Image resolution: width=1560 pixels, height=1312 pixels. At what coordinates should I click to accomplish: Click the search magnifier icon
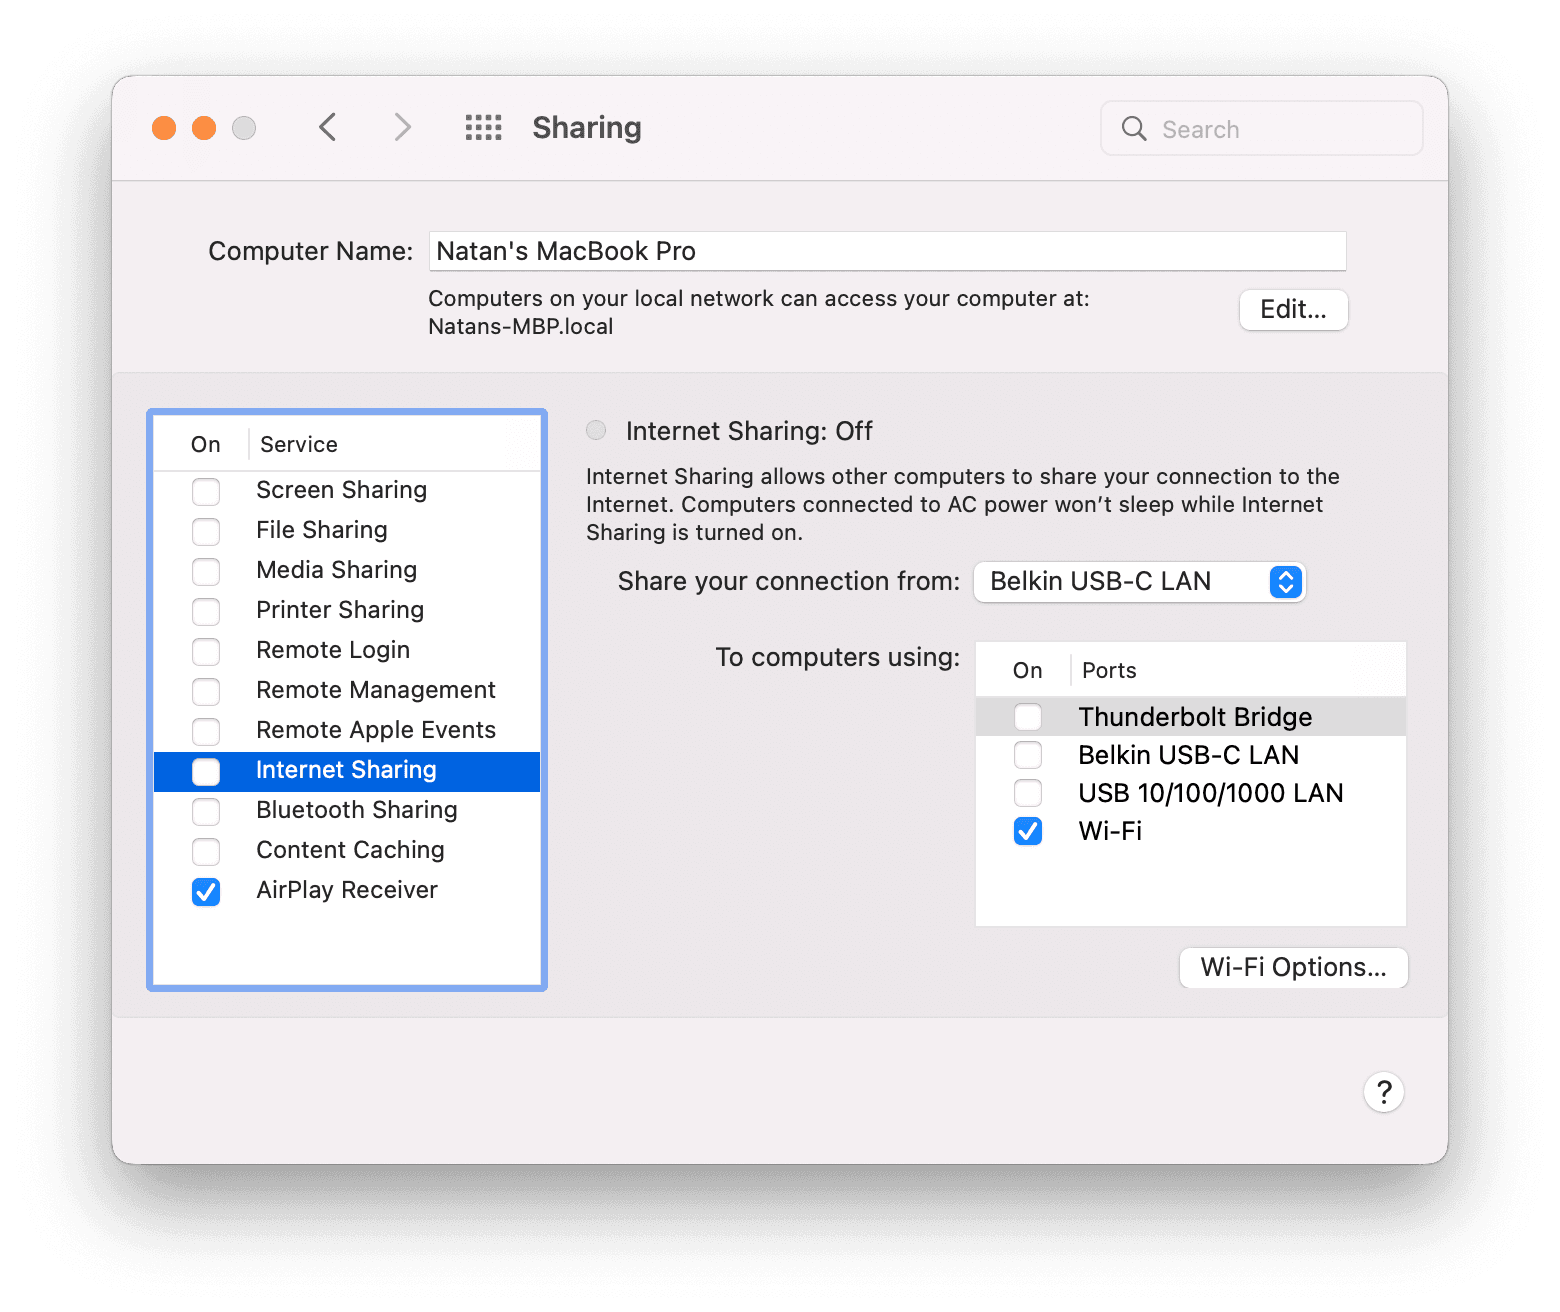tap(1134, 129)
